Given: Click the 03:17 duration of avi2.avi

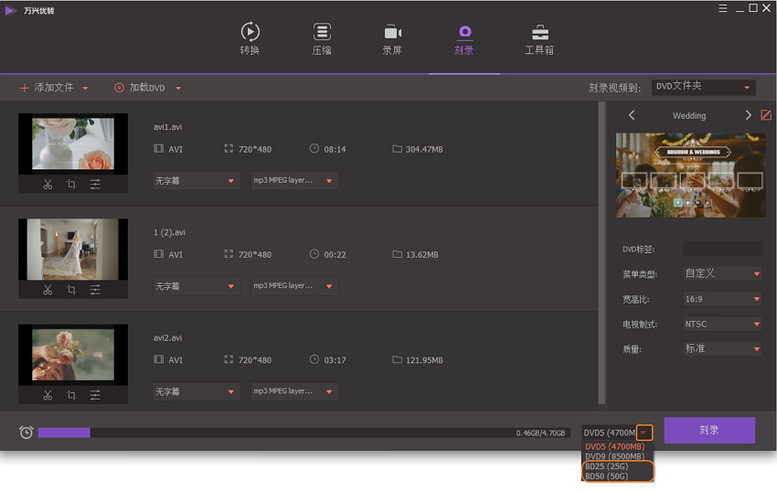Looking at the screenshot, I should (x=335, y=360).
